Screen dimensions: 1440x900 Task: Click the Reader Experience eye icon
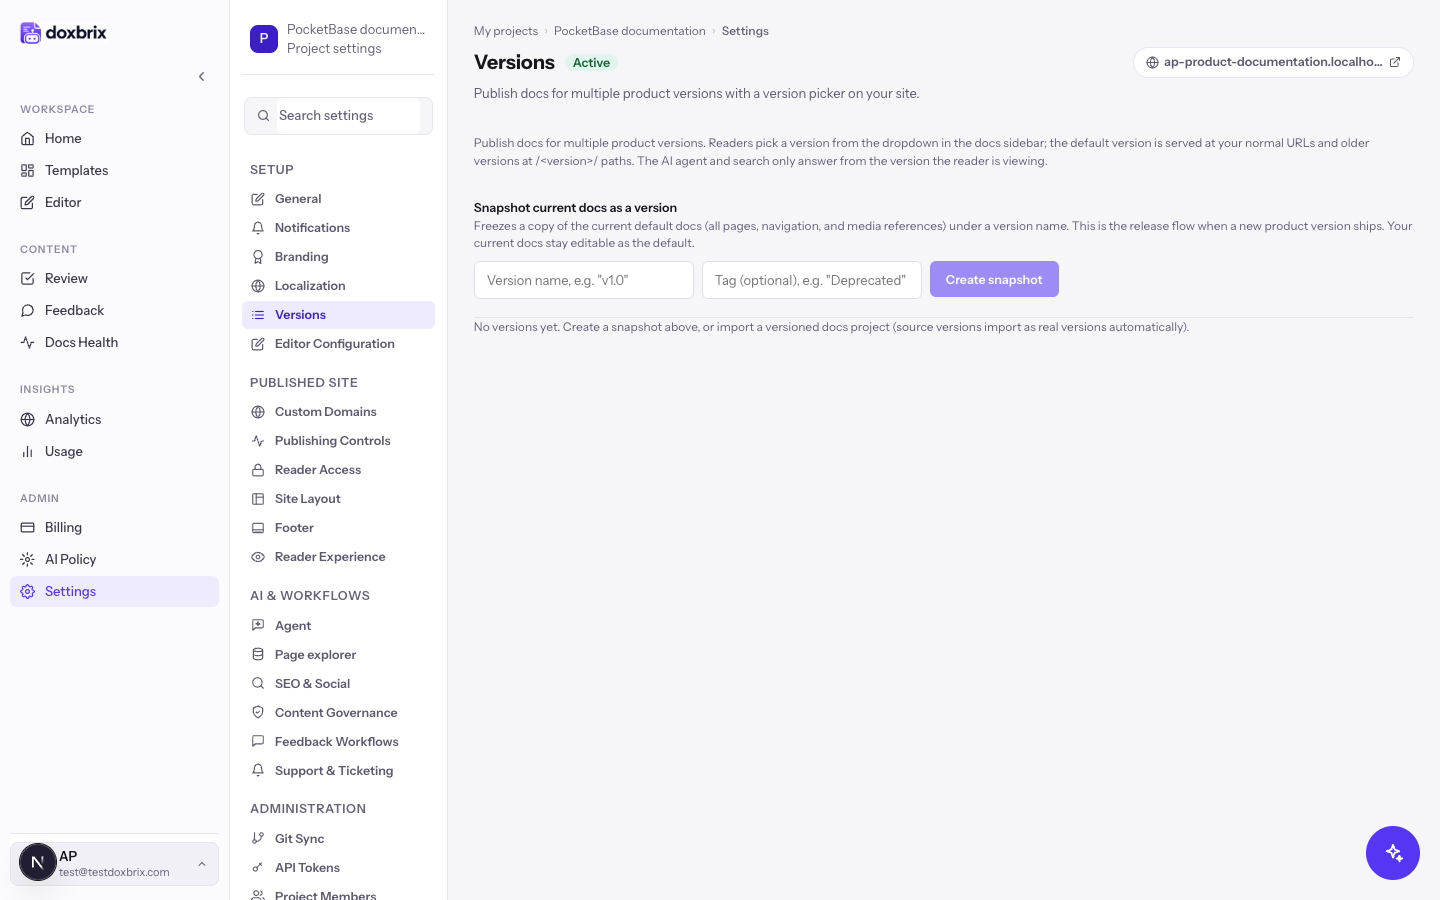pos(258,557)
